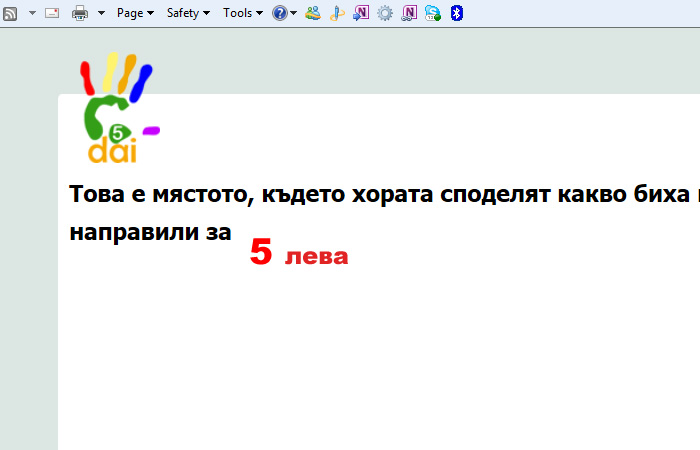Image resolution: width=700 pixels, height=450 pixels.
Task: Open the Safety menu
Action: tap(188, 13)
